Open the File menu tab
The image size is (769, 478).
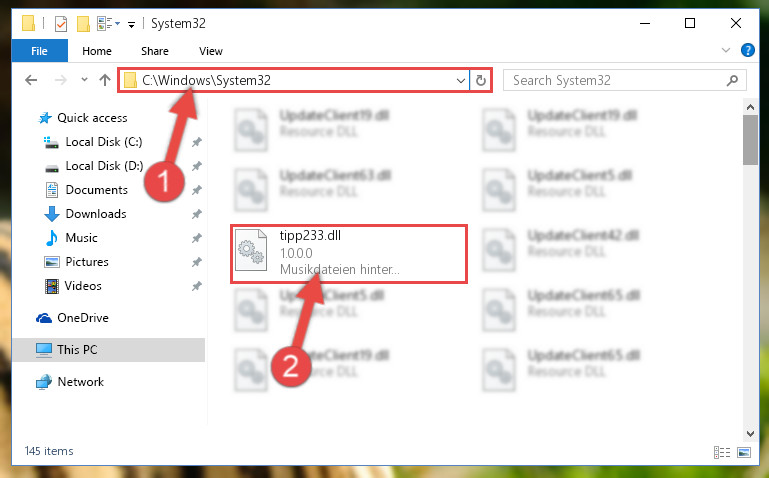pyautogui.click(x=39, y=51)
